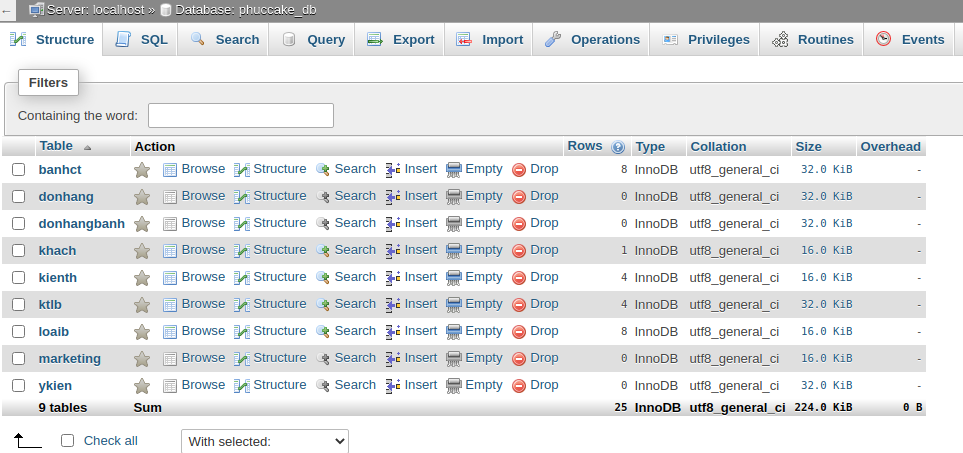Viewport: 963px width, 453px height.
Task: Open the Privileges tab
Action: tap(705, 40)
